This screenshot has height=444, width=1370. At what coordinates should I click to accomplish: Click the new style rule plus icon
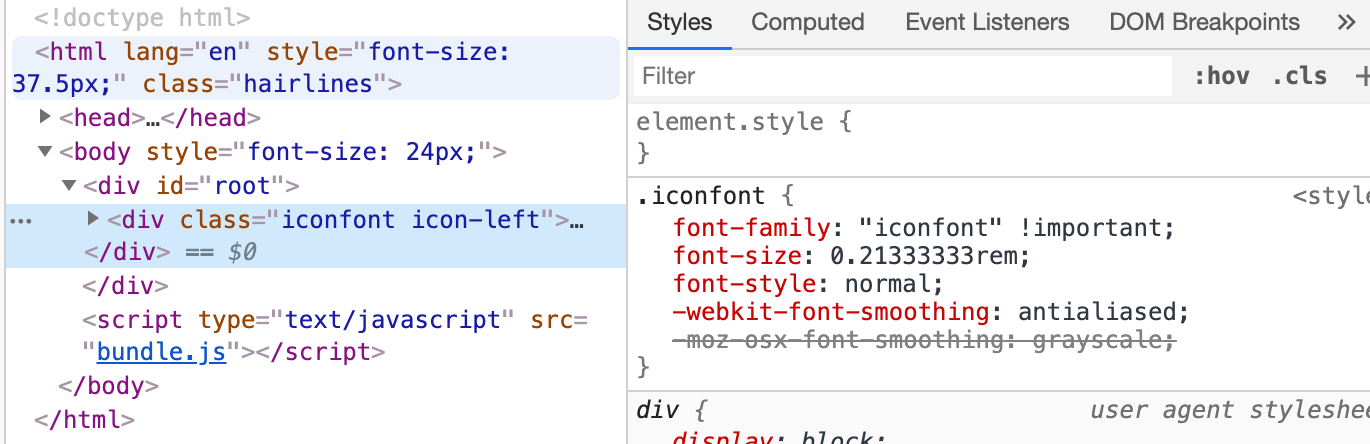coord(1360,76)
